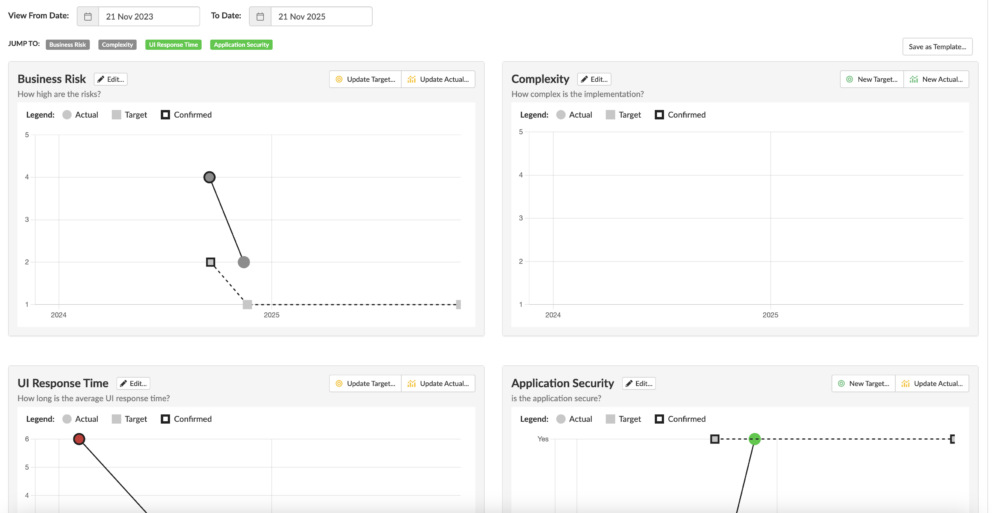
Task: Click Actual legend circle in UI Response Time chart
Action: (66, 419)
